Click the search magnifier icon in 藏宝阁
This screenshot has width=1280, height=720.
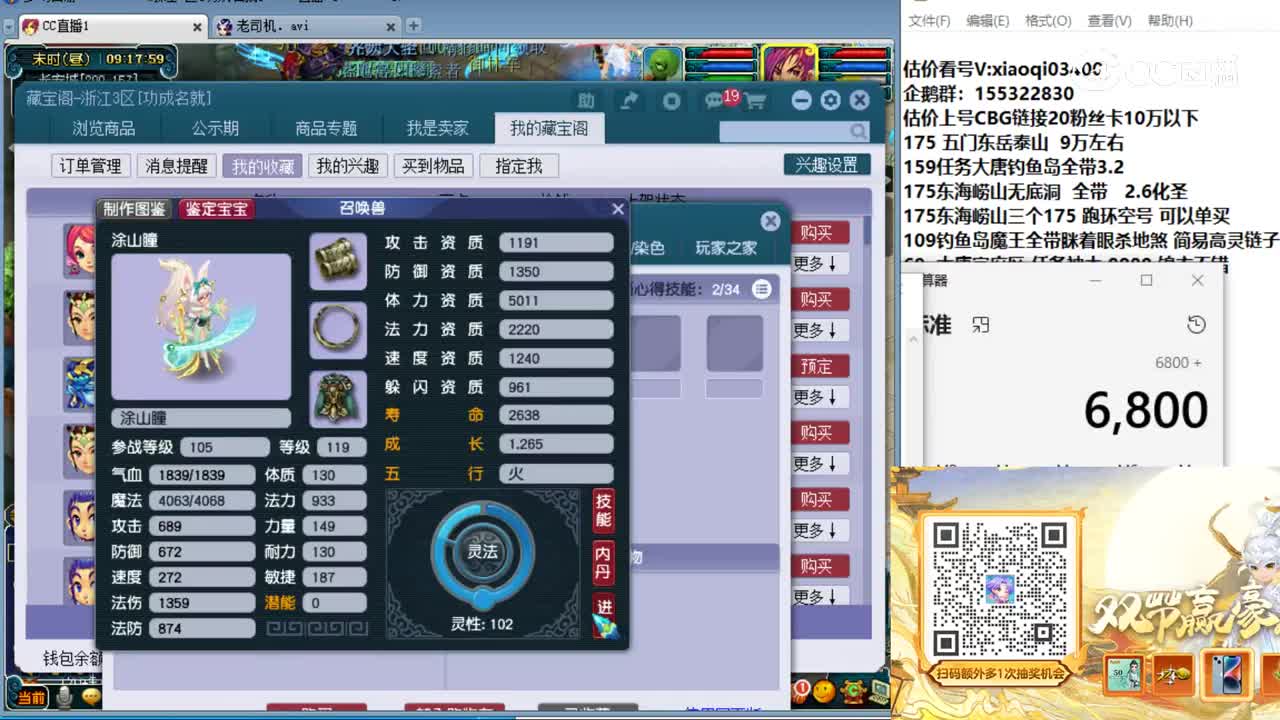click(859, 131)
